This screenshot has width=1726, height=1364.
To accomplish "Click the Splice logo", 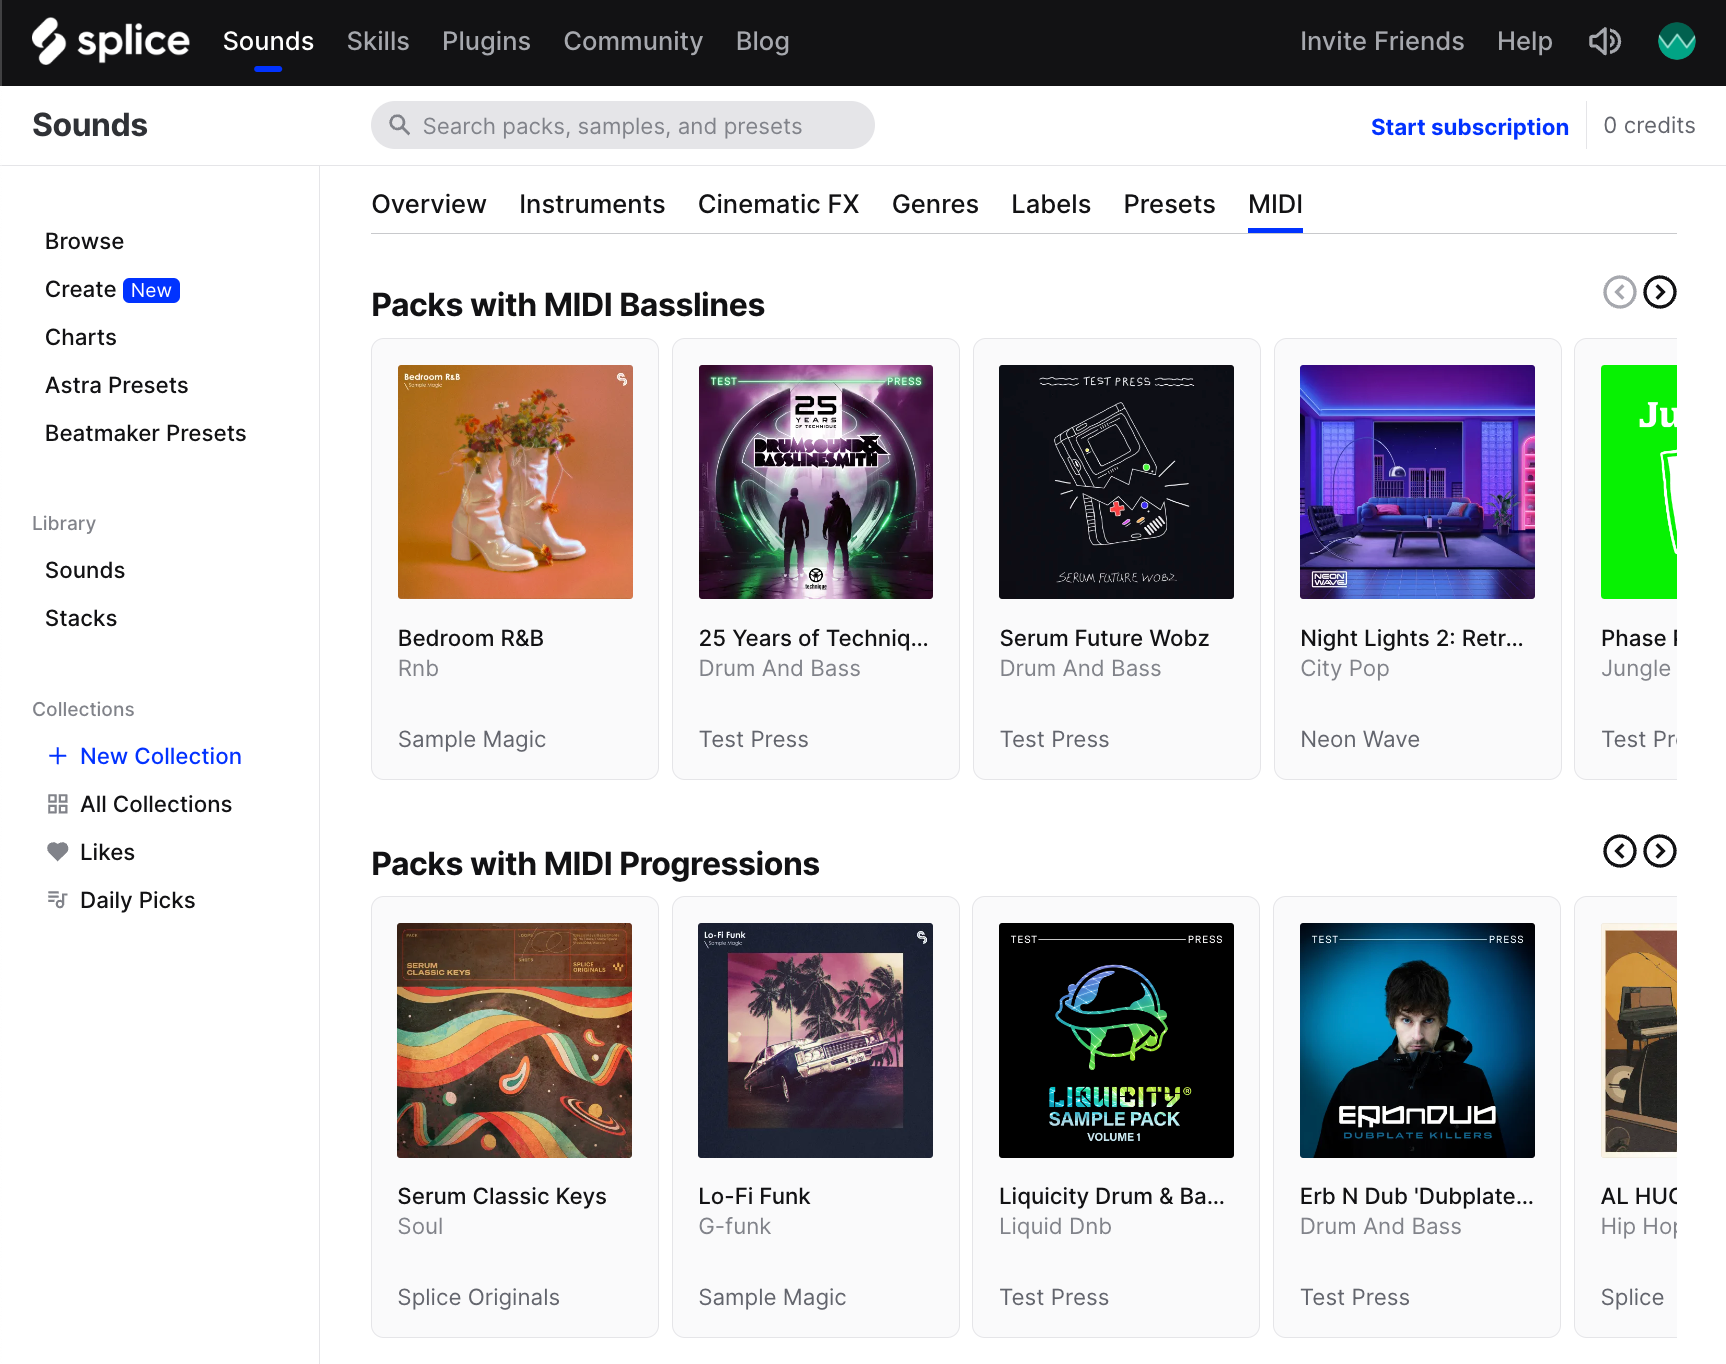I will point(110,41).
